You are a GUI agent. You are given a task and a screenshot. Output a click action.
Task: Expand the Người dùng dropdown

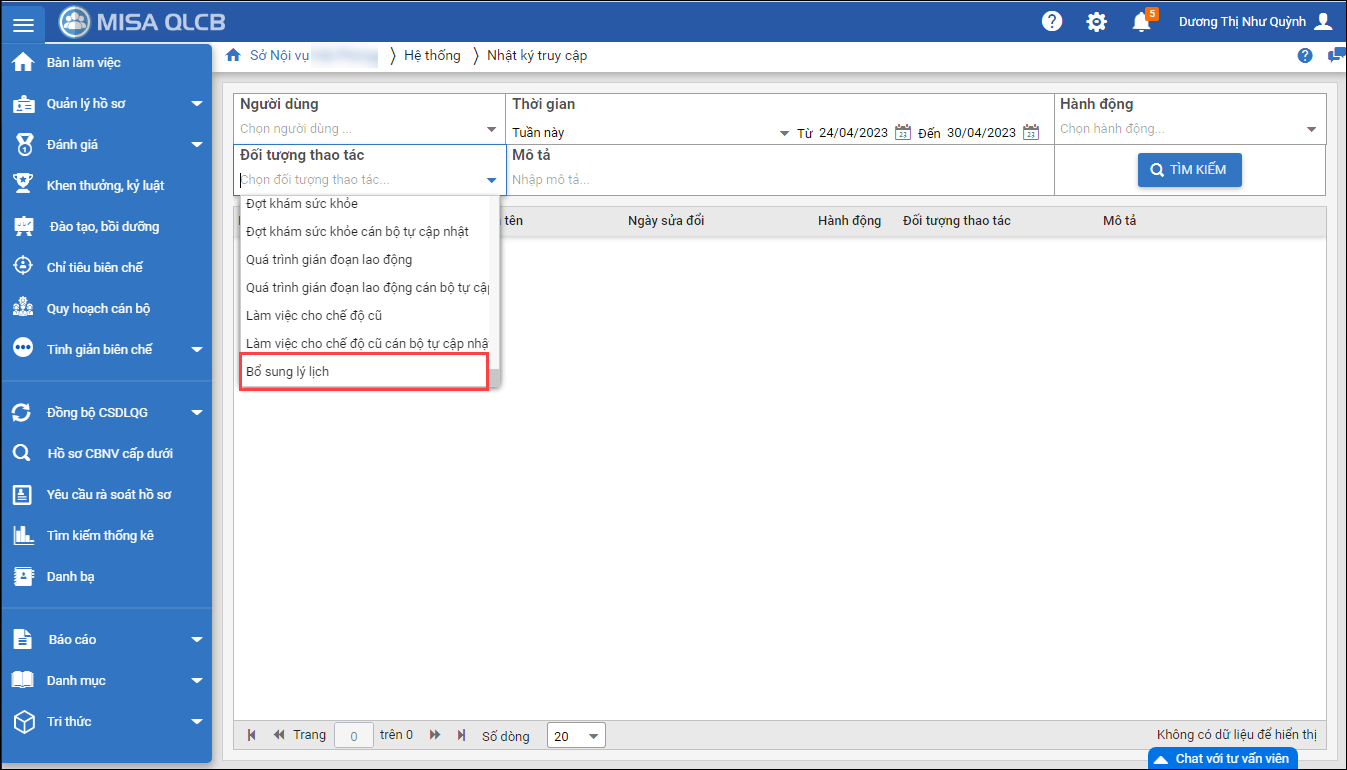click(491, 130)
